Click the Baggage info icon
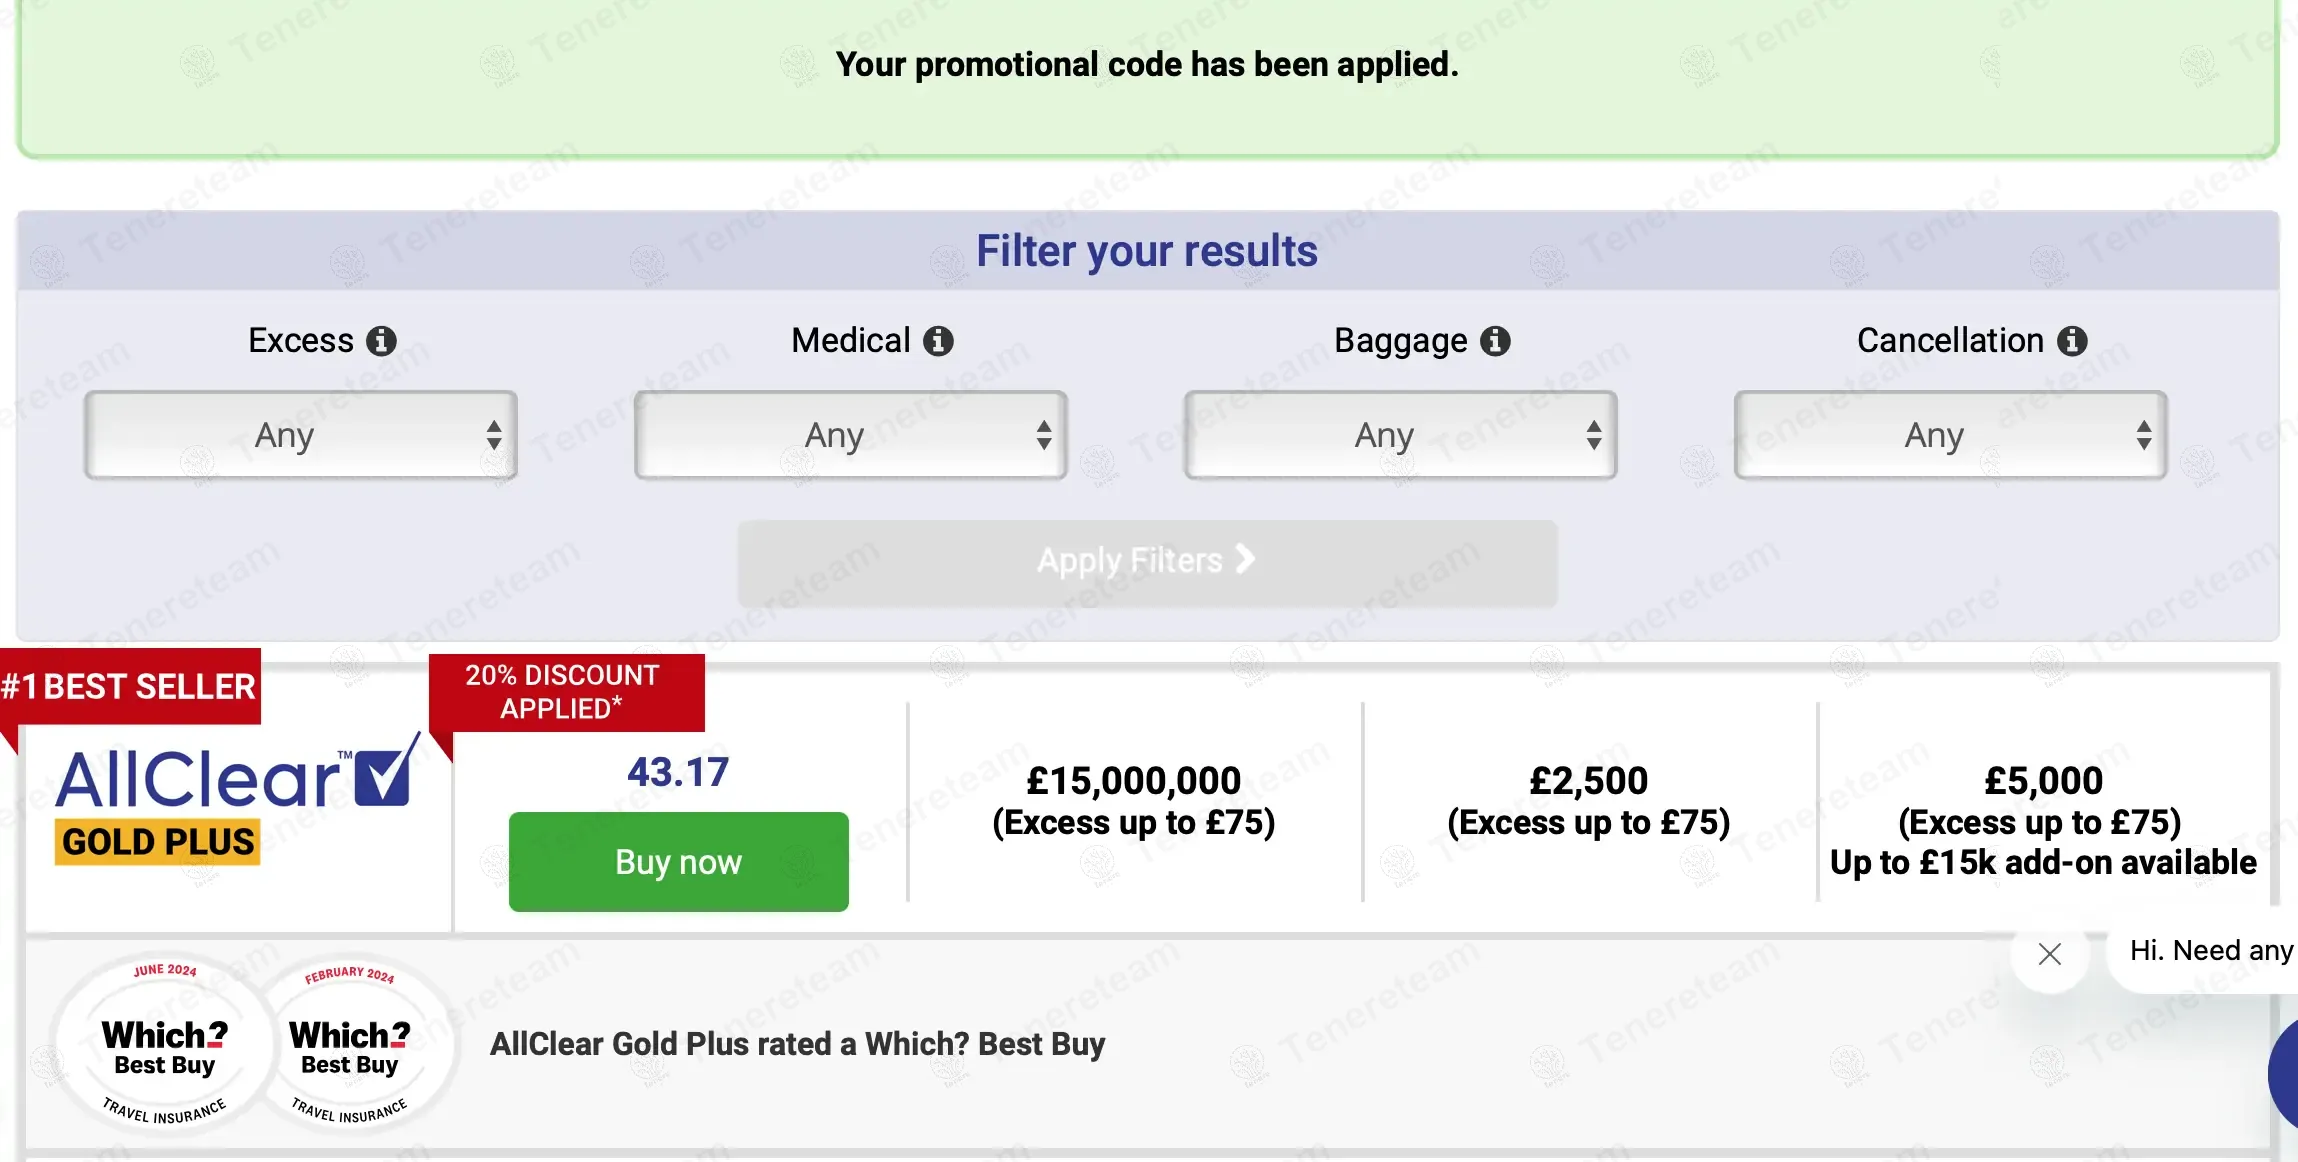This screenshot has width=2298, height=1162. [1495, 341]
